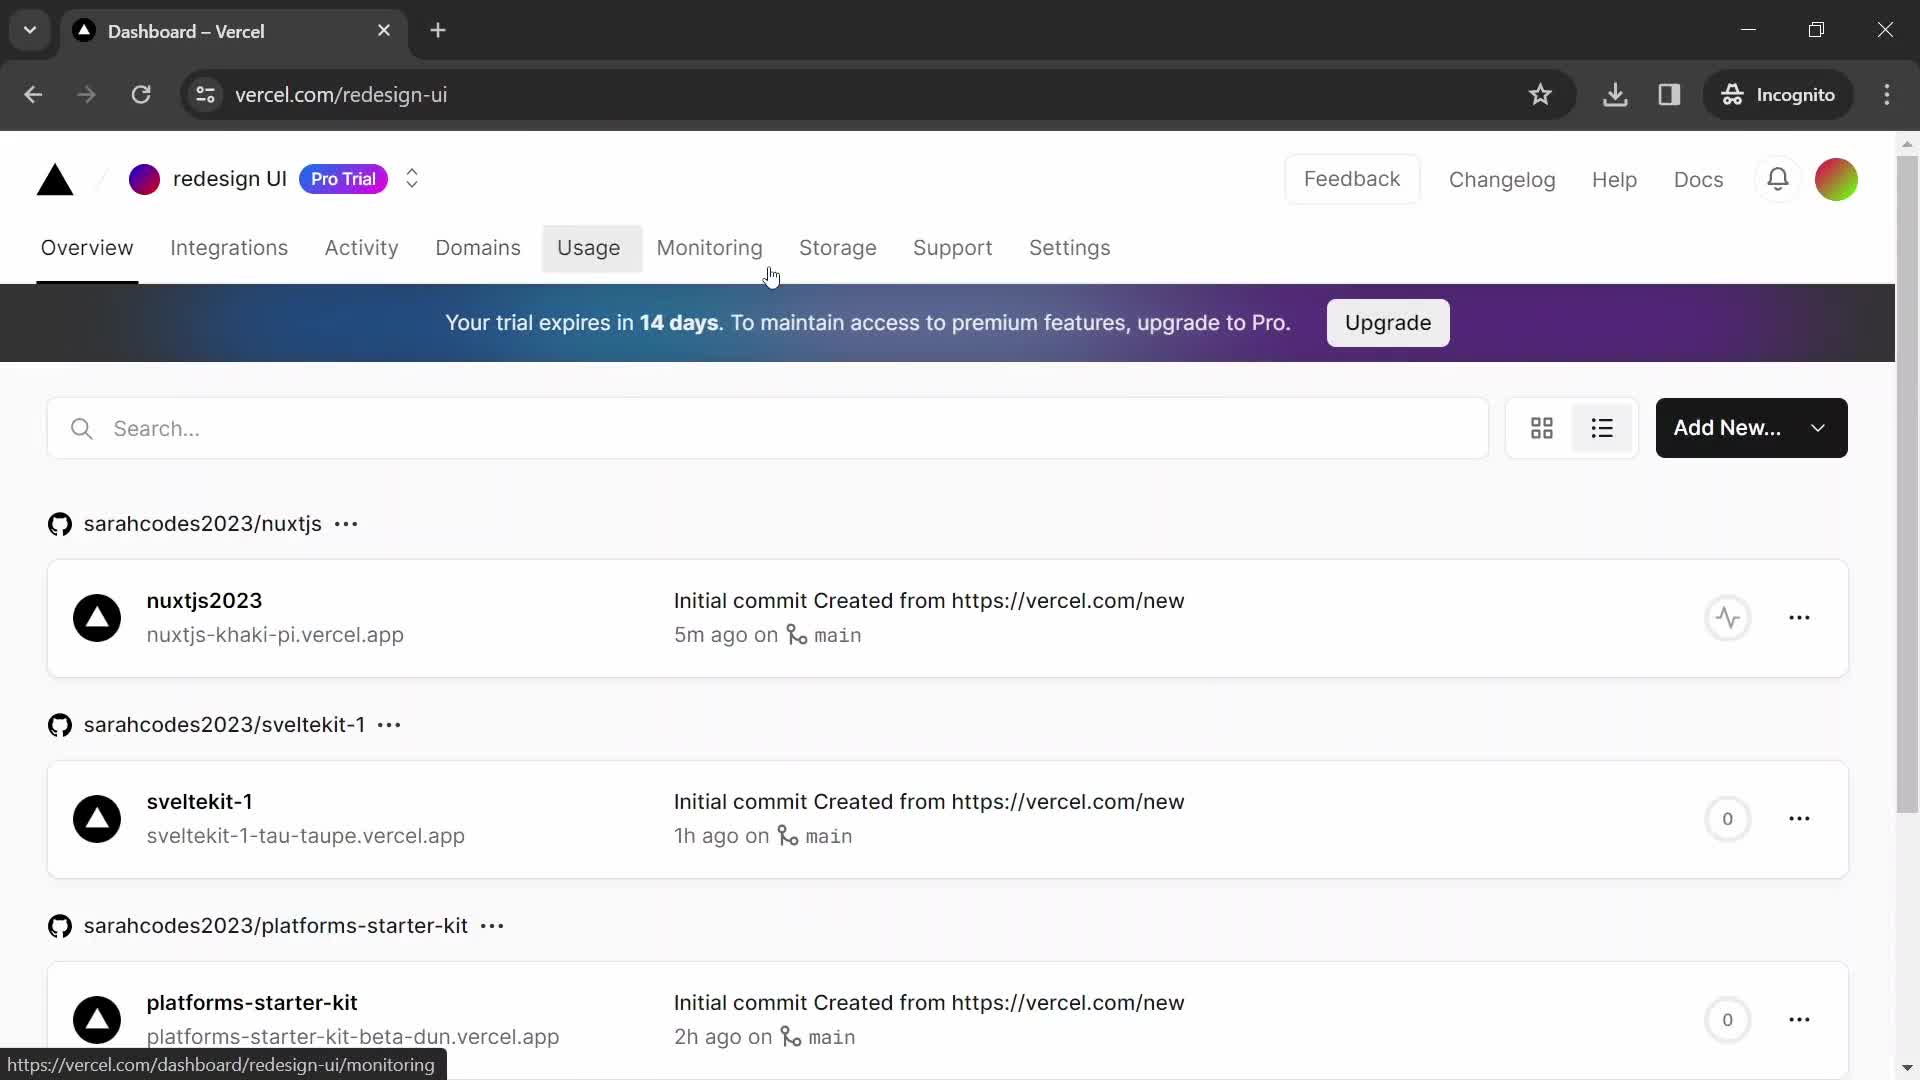This screenshot has height=1080, width=1920.
Task: Click the Feedback link in top navigation
Action: click(x=1350, y=178)
